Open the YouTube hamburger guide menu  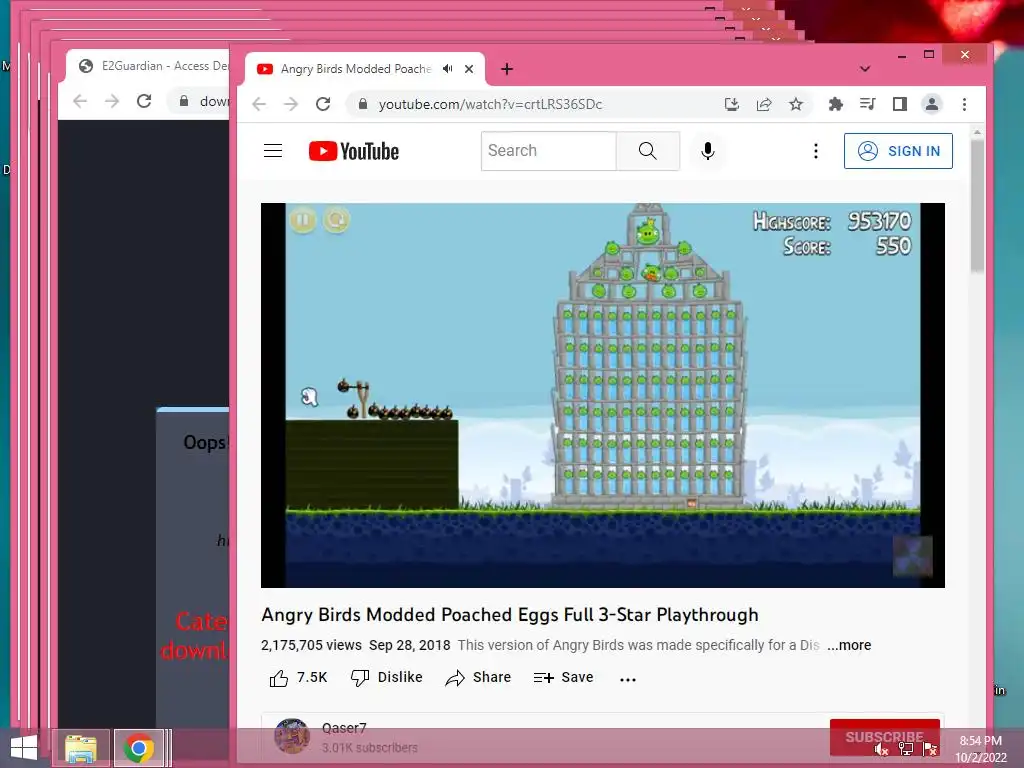click(273, 151)
